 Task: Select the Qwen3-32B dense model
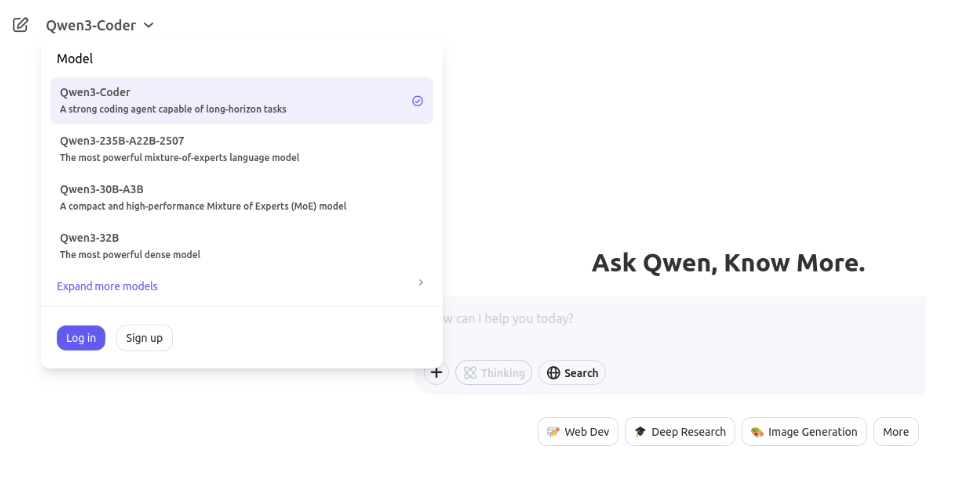point(242,246)
